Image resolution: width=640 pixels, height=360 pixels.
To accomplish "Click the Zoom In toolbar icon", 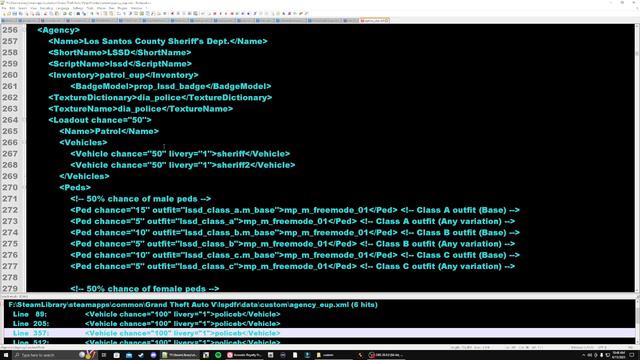I will (x=92, y=13).
